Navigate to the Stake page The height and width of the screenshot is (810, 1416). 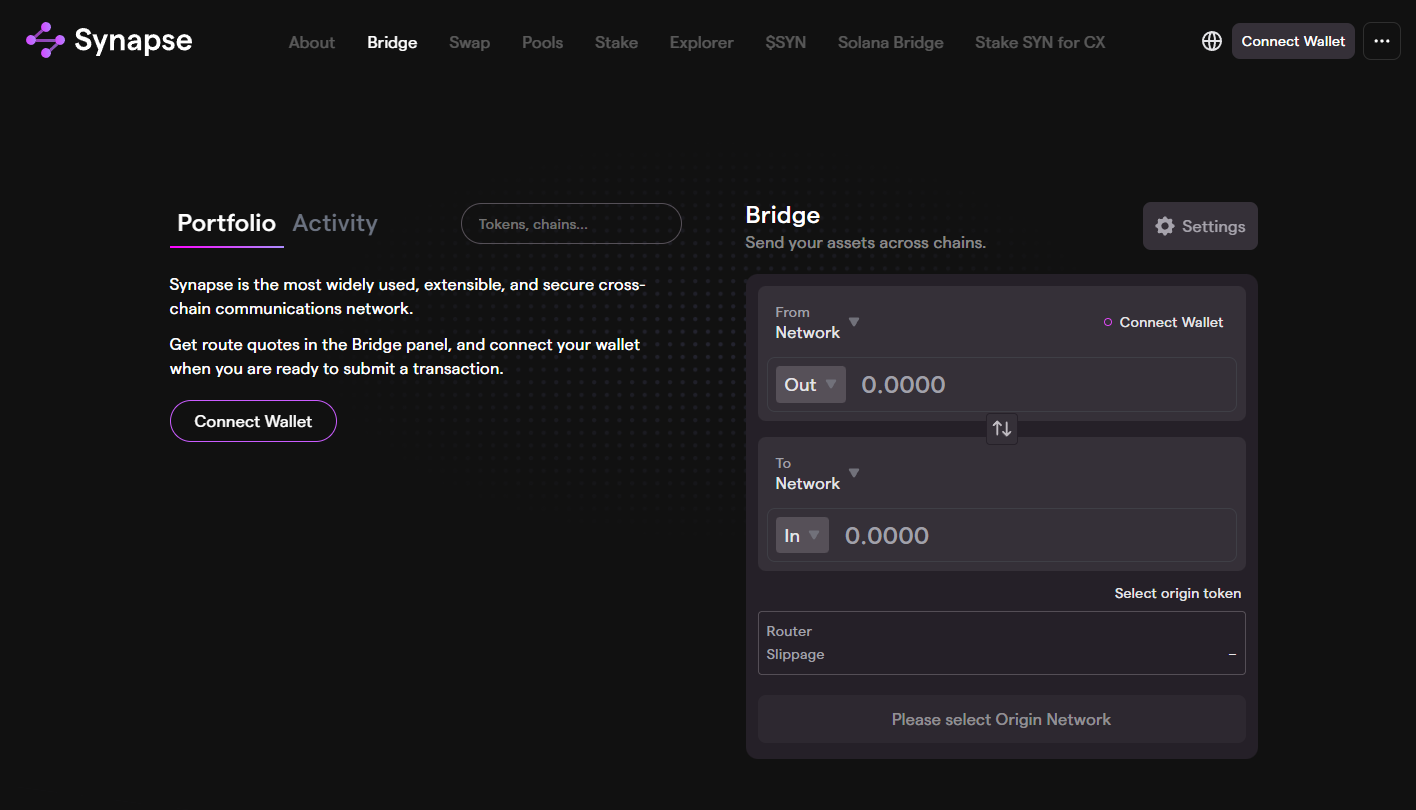[x=616, y=42]
